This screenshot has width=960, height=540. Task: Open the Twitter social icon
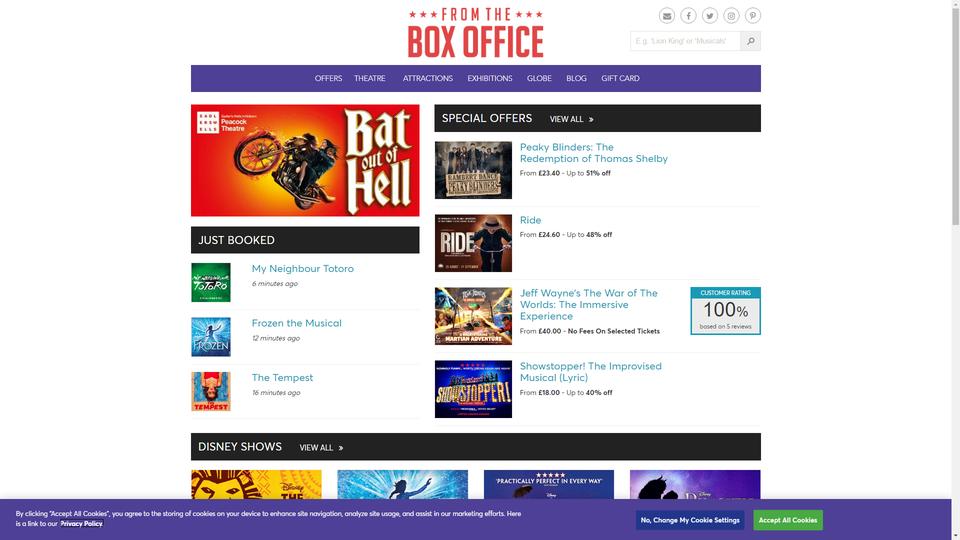click(710, 16)
